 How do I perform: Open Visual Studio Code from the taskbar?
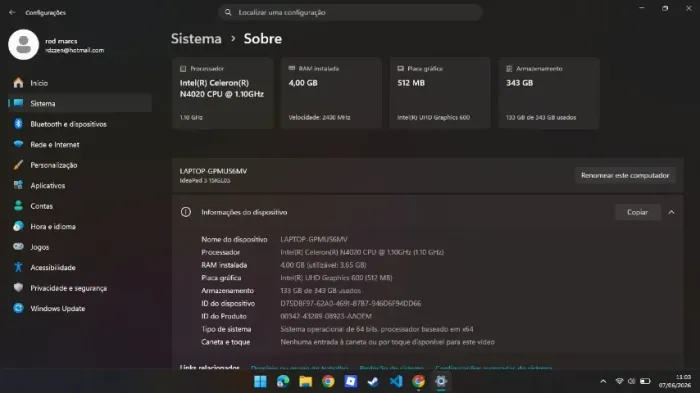pos(396,381)
